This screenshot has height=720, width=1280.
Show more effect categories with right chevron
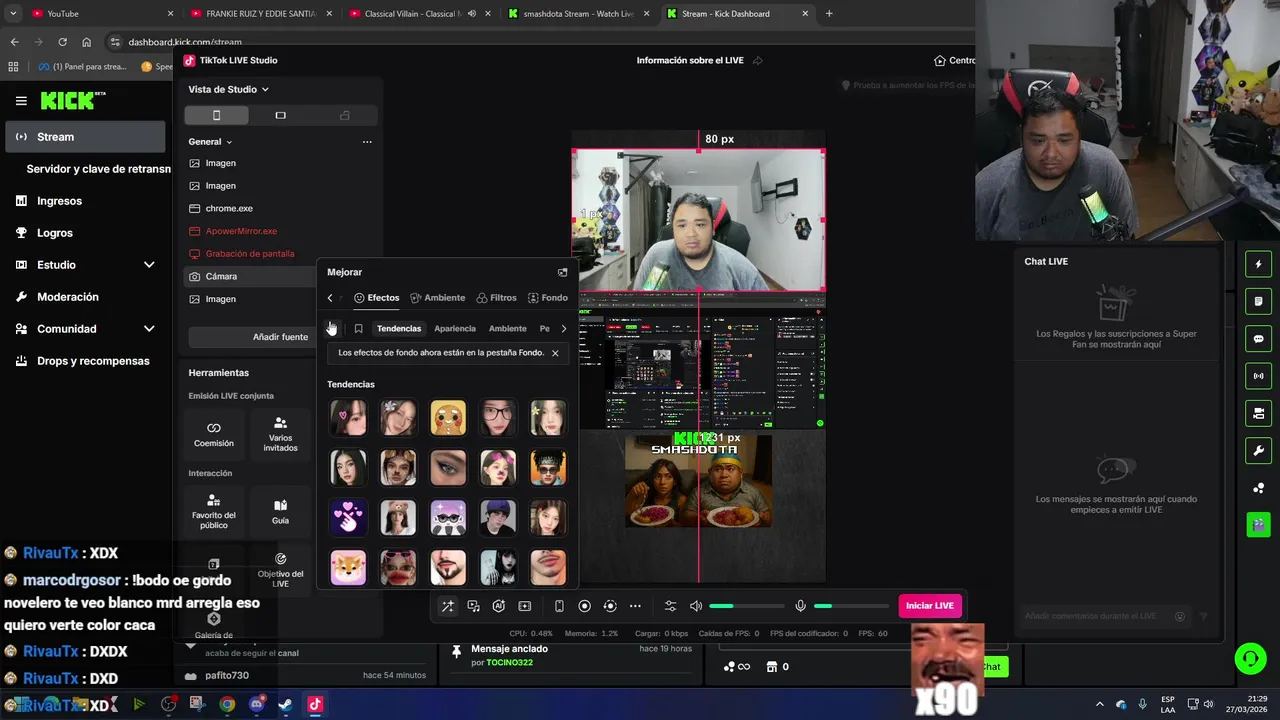pos(564,329)
